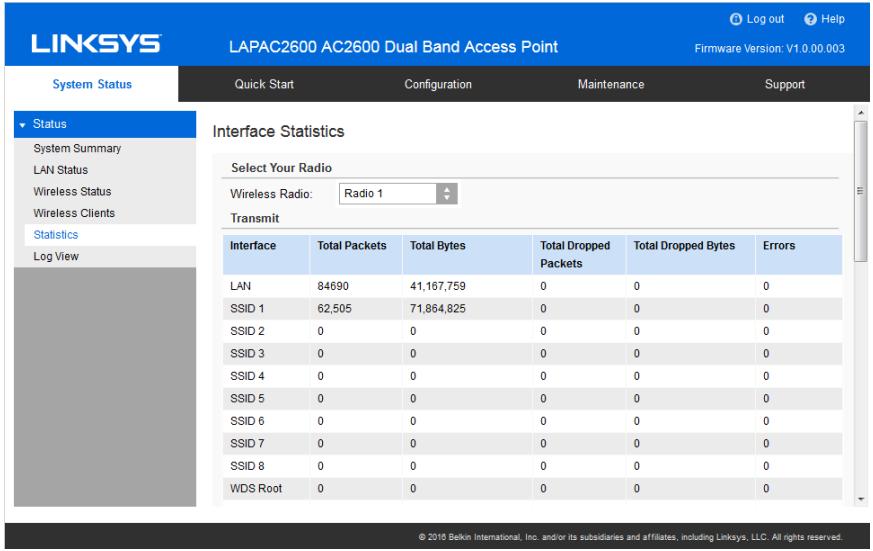Click the Log out lock icon

(735, 19)
